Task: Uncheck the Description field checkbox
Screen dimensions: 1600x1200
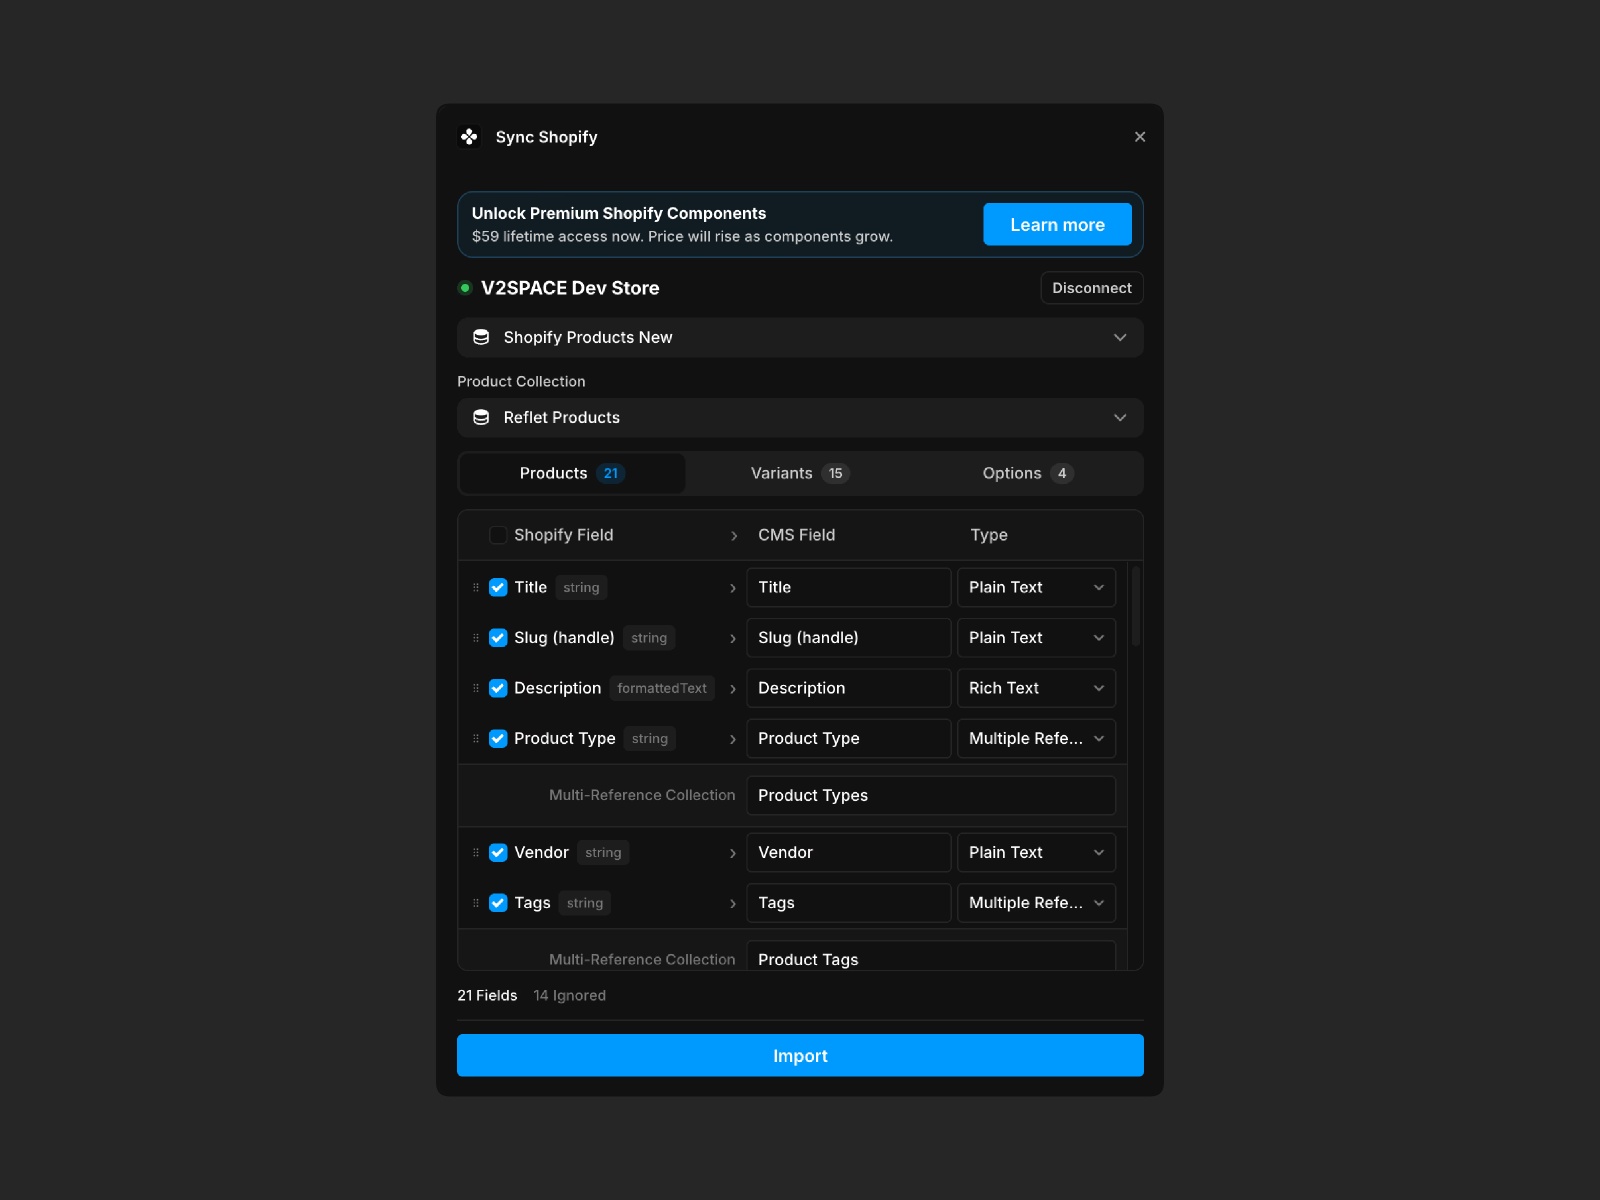Action: (x=498, y=688)
